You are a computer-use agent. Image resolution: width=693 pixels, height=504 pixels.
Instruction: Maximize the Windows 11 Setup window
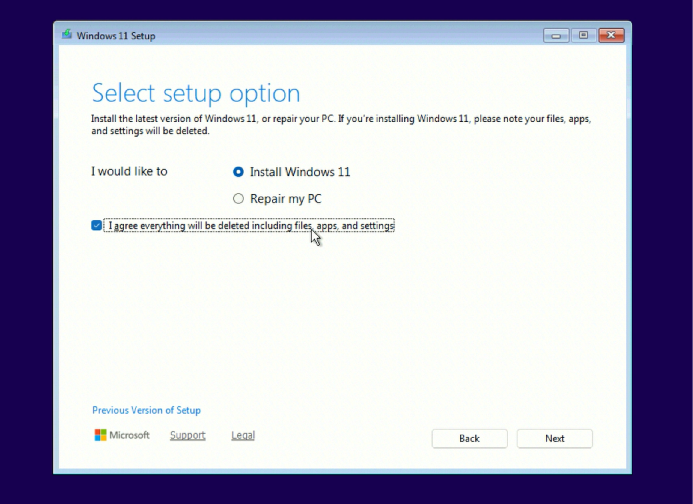coord(583,35)
